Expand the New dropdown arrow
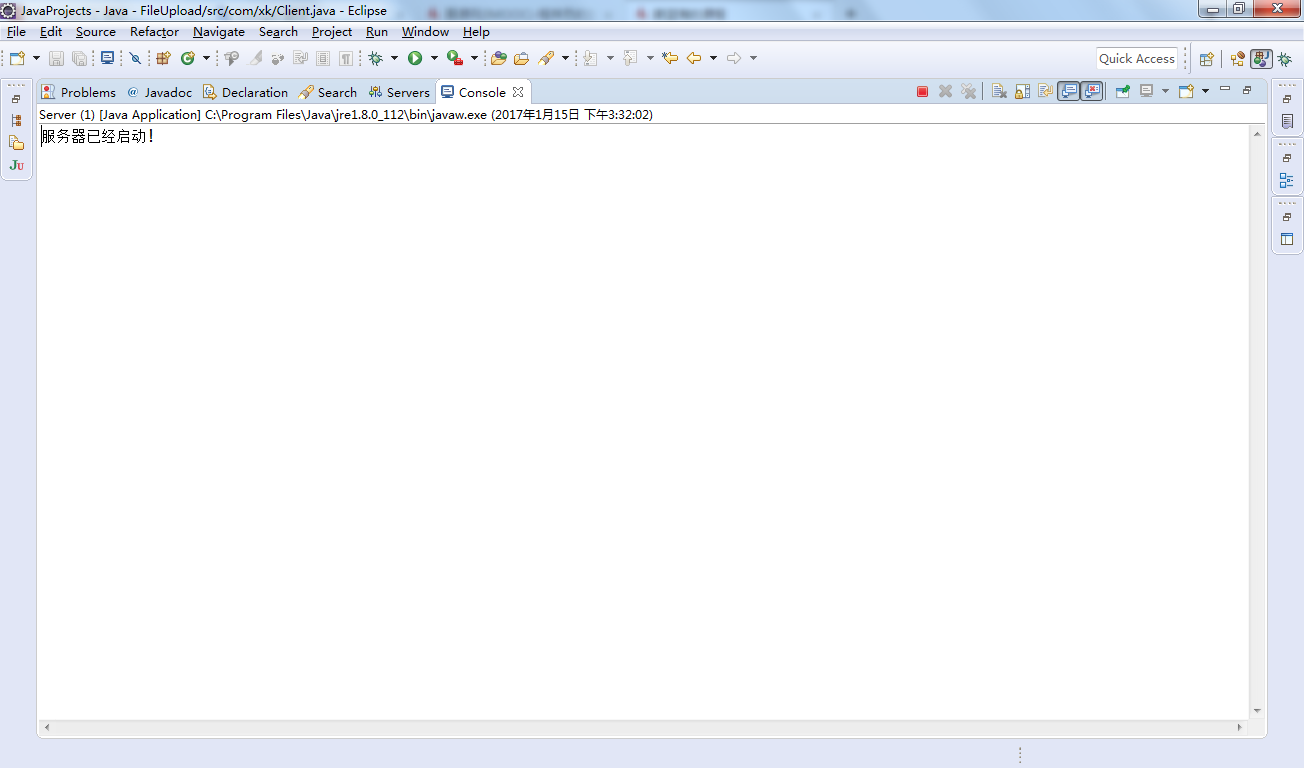 tap(36, 58)
